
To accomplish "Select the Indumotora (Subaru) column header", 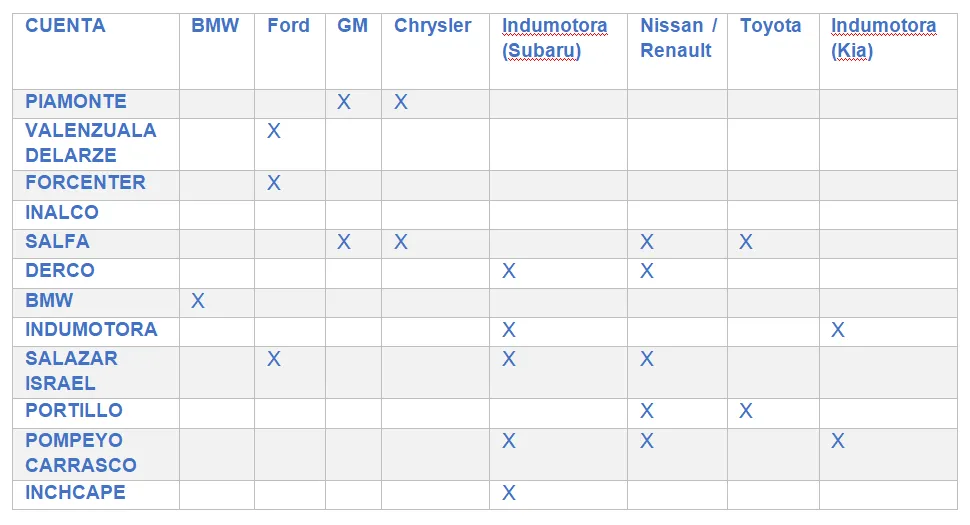I will [x=554, y=38].
